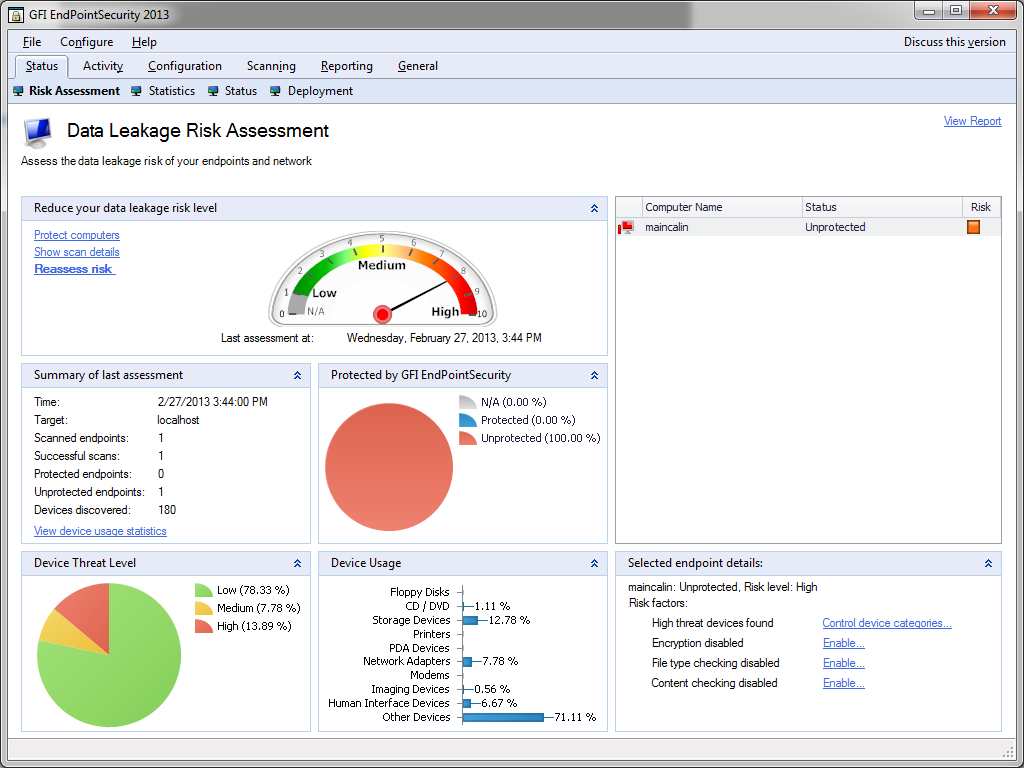Click the red Unprotected legend swatch
1024x768 pixels.
467,438
